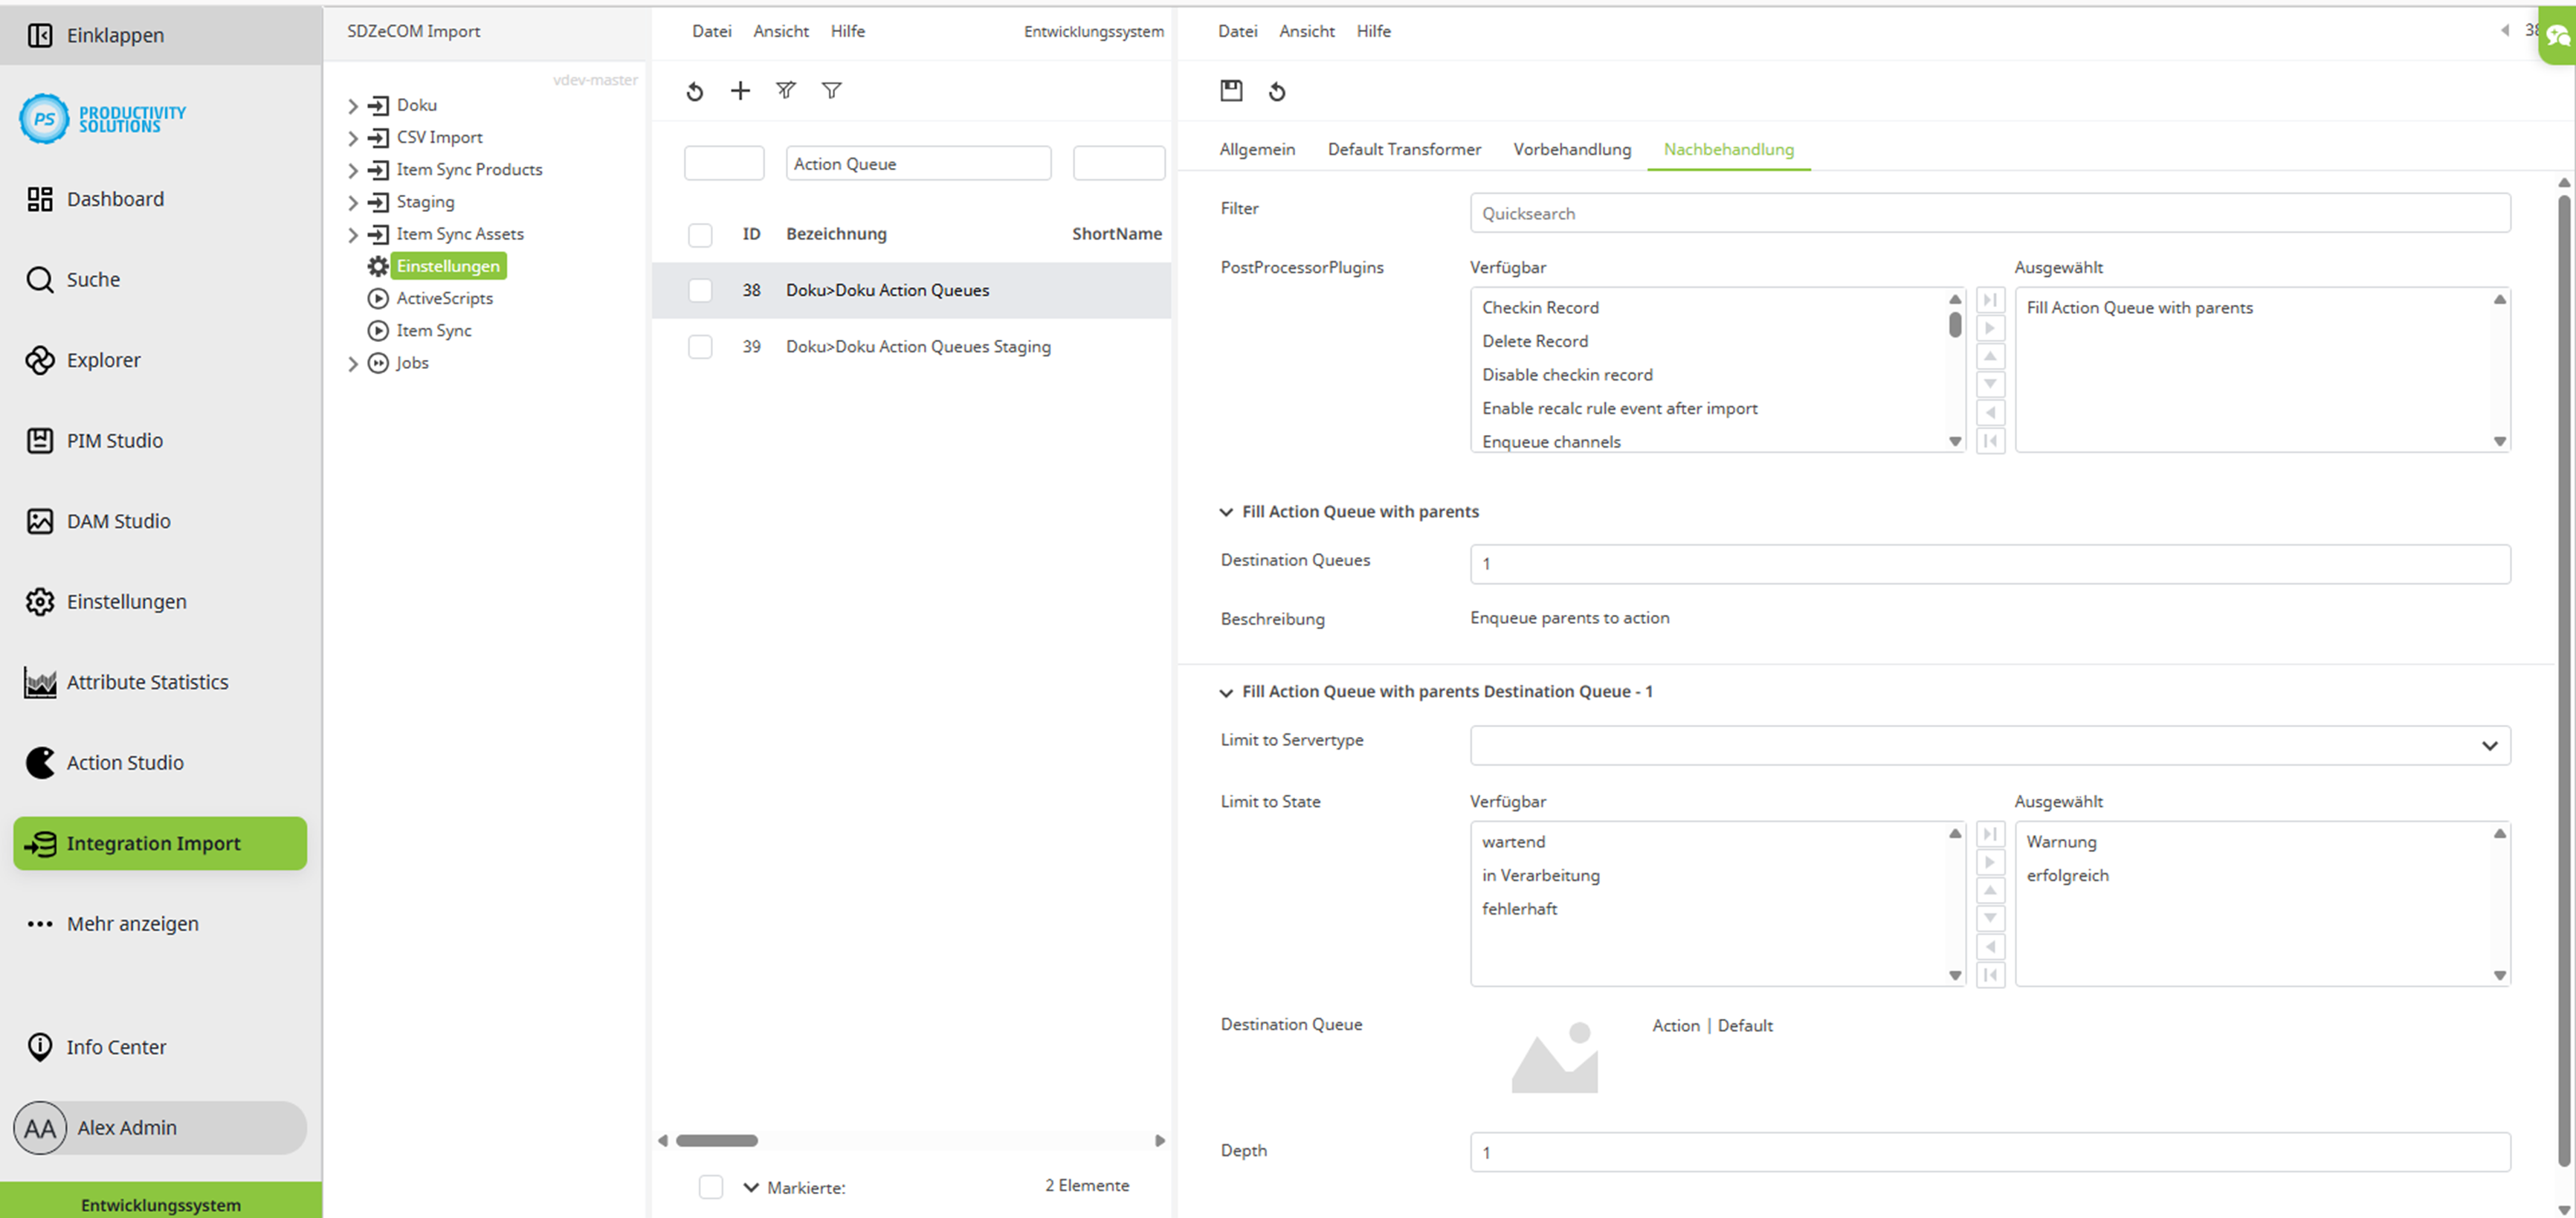Select fehlerhaft in the available states
The image size is (2576, 1218).
[x=1519, y=908]
